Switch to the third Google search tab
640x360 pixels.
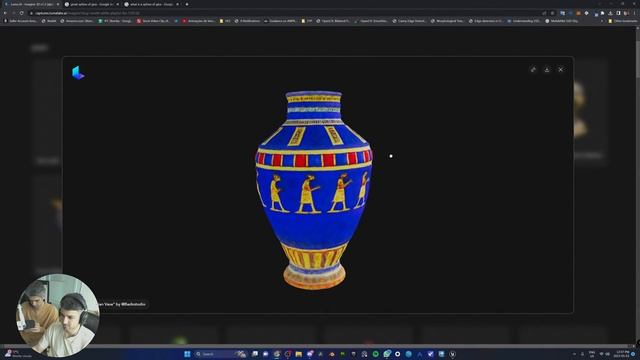click(151, 4)
